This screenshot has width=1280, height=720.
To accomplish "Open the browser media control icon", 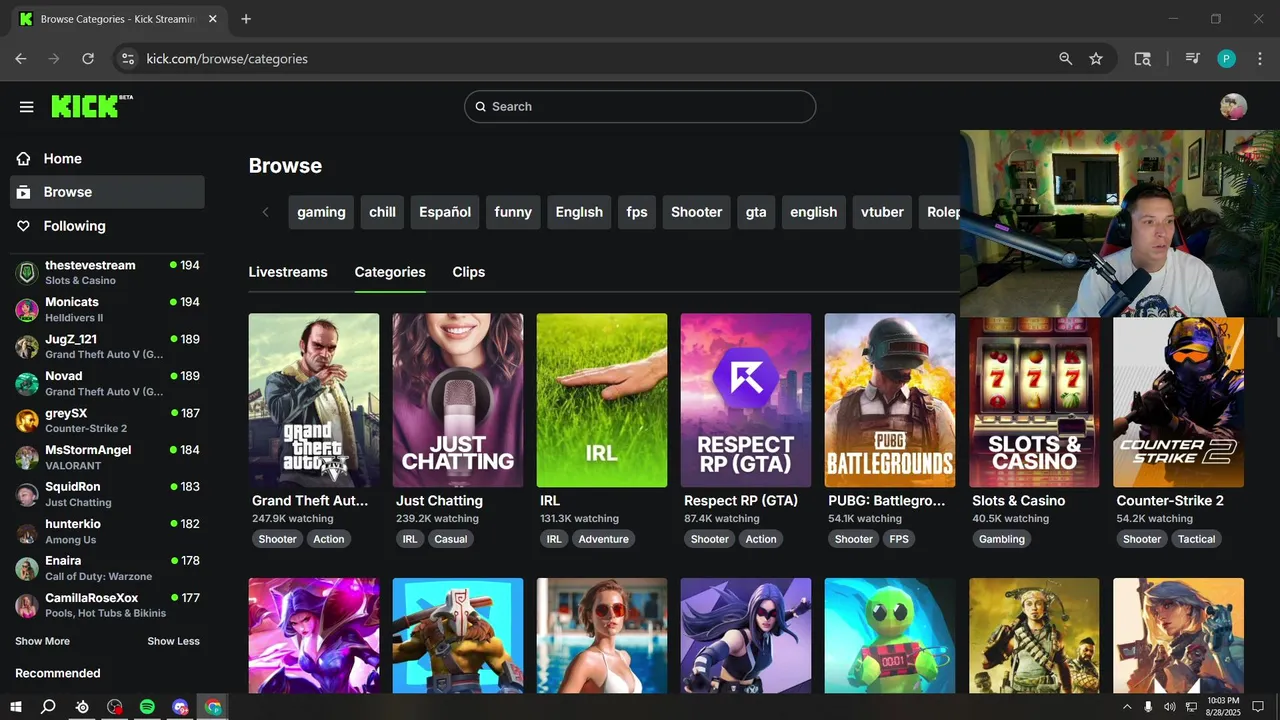I will [x=1192, y=59].
